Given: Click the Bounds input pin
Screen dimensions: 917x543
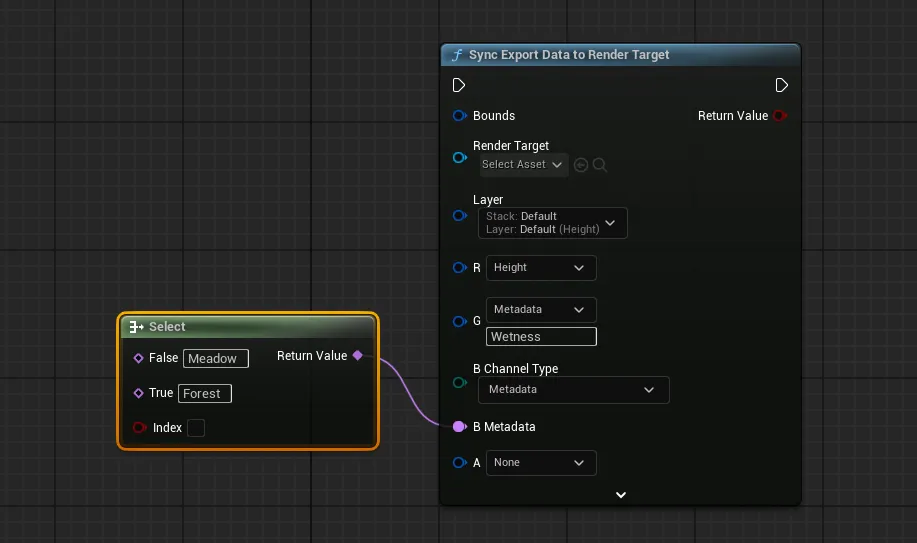Looking at the screenshot, I should point(459,116).
